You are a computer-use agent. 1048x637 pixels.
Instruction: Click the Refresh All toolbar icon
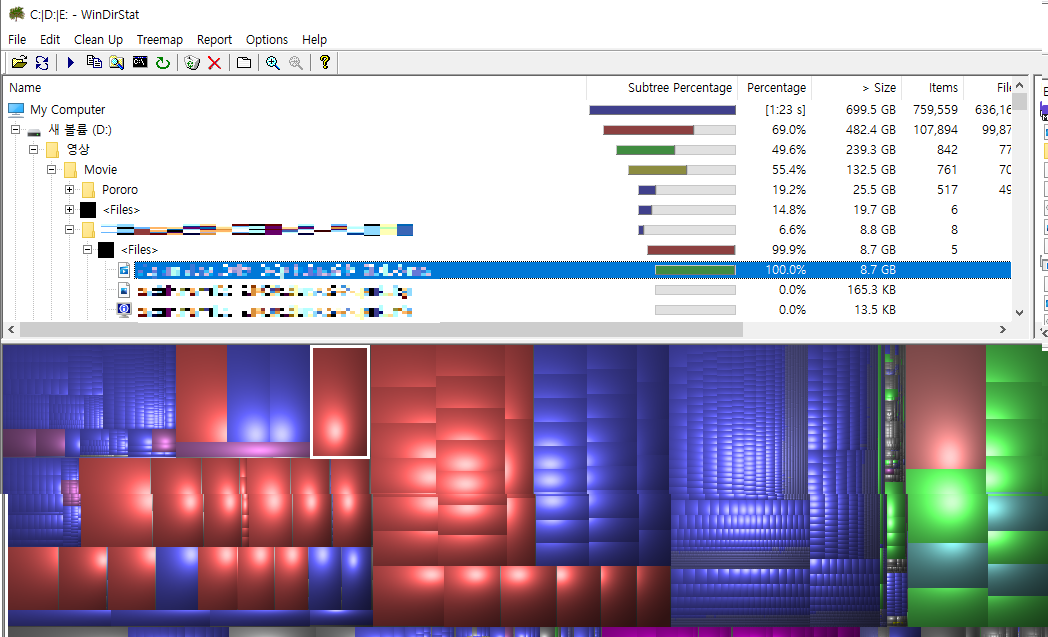(42, 62)
